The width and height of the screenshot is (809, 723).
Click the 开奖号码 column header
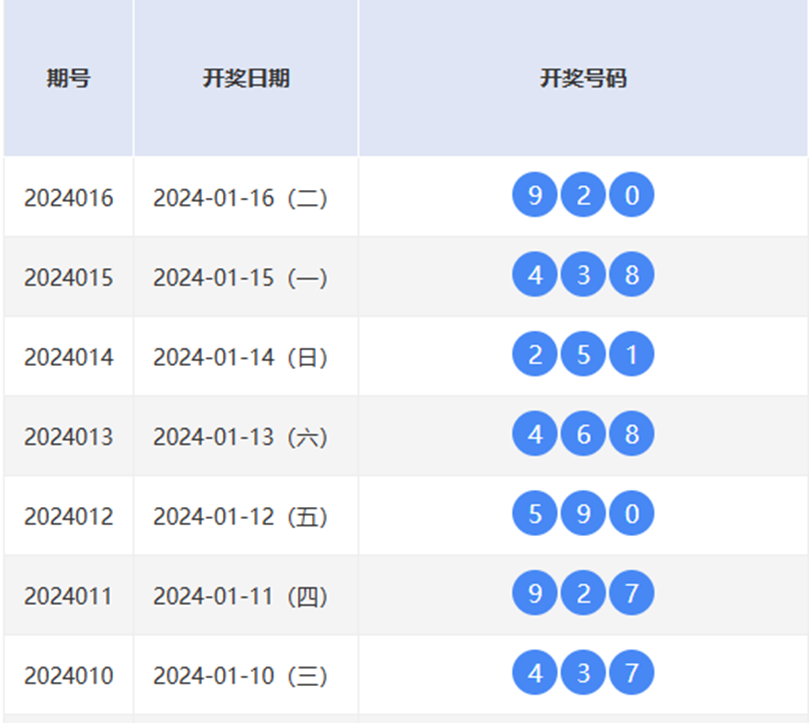pyautogui.click(x=583, y=79)
